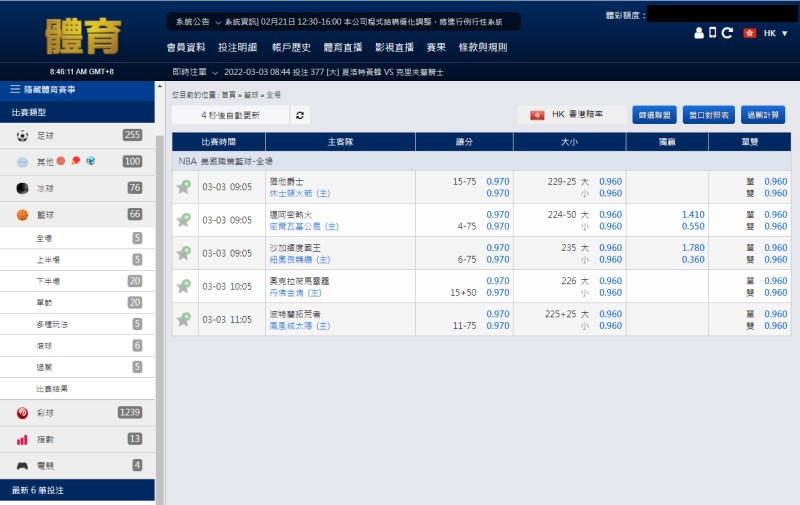Click the 篩選聯盟 button
The image size is (800, 505).
click(x=655, y=115)
